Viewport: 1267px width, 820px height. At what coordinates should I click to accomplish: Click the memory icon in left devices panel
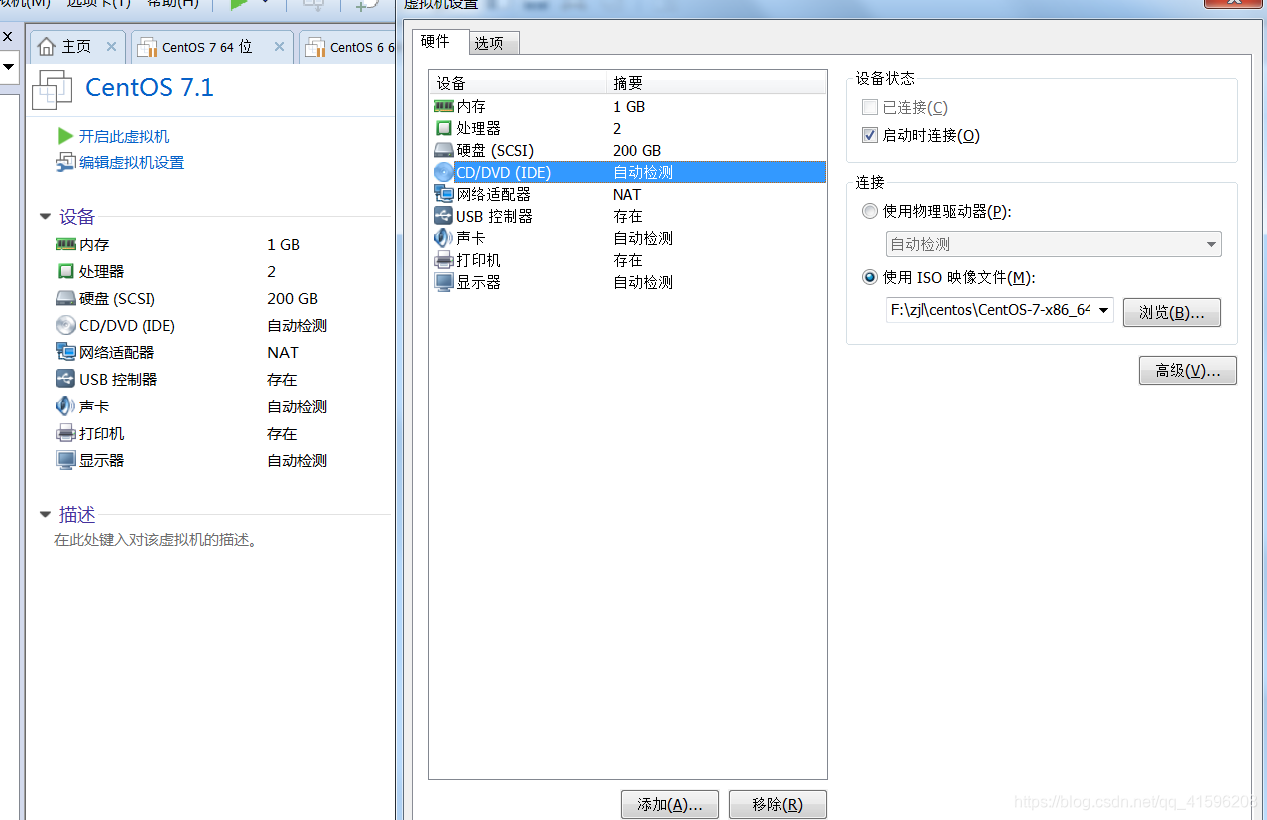[x=65, y=244]
